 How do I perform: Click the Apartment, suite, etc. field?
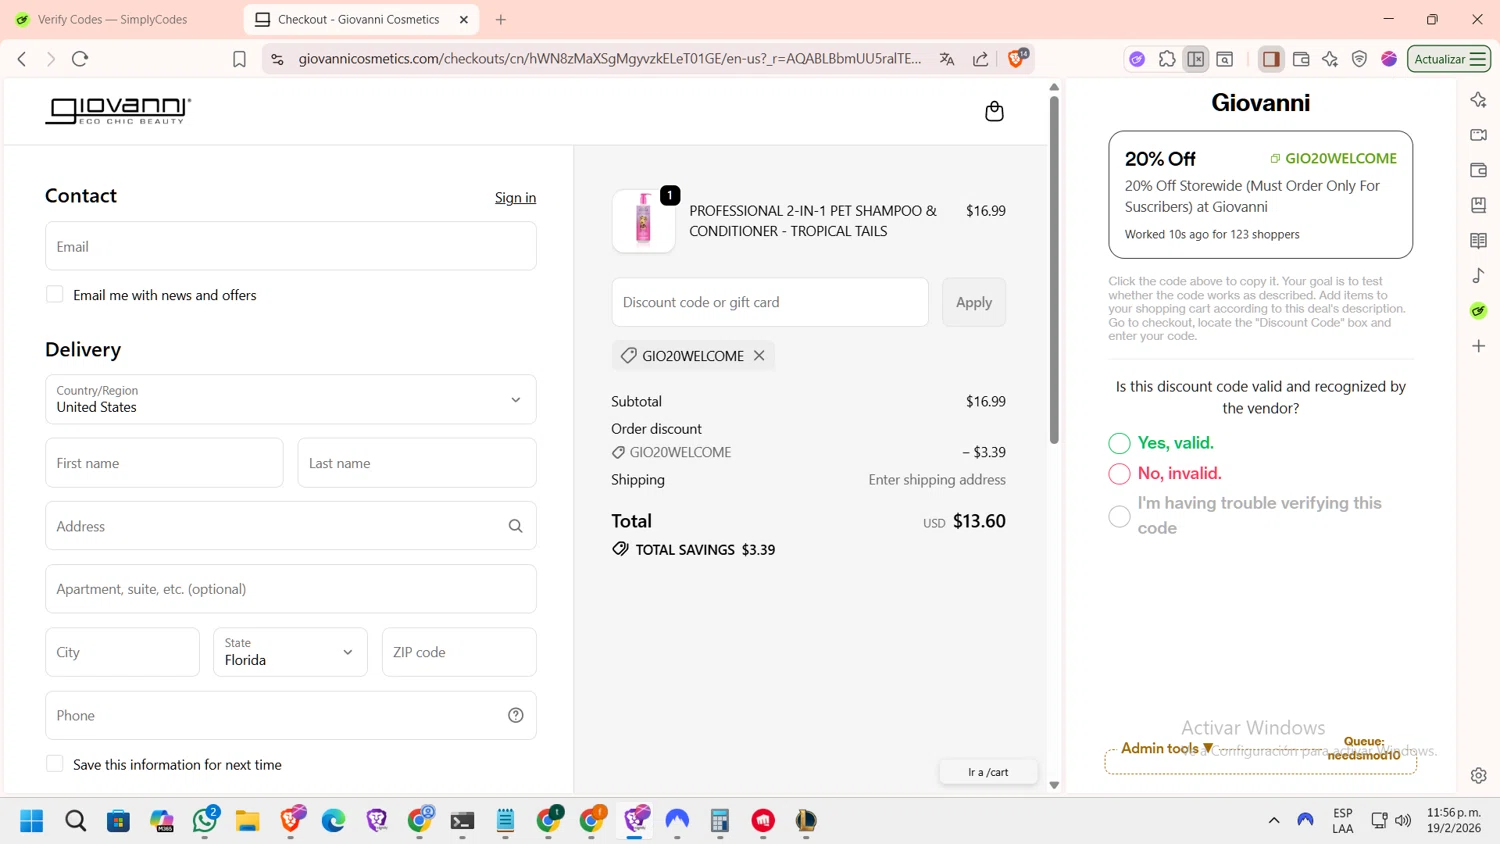coord(291,589)
